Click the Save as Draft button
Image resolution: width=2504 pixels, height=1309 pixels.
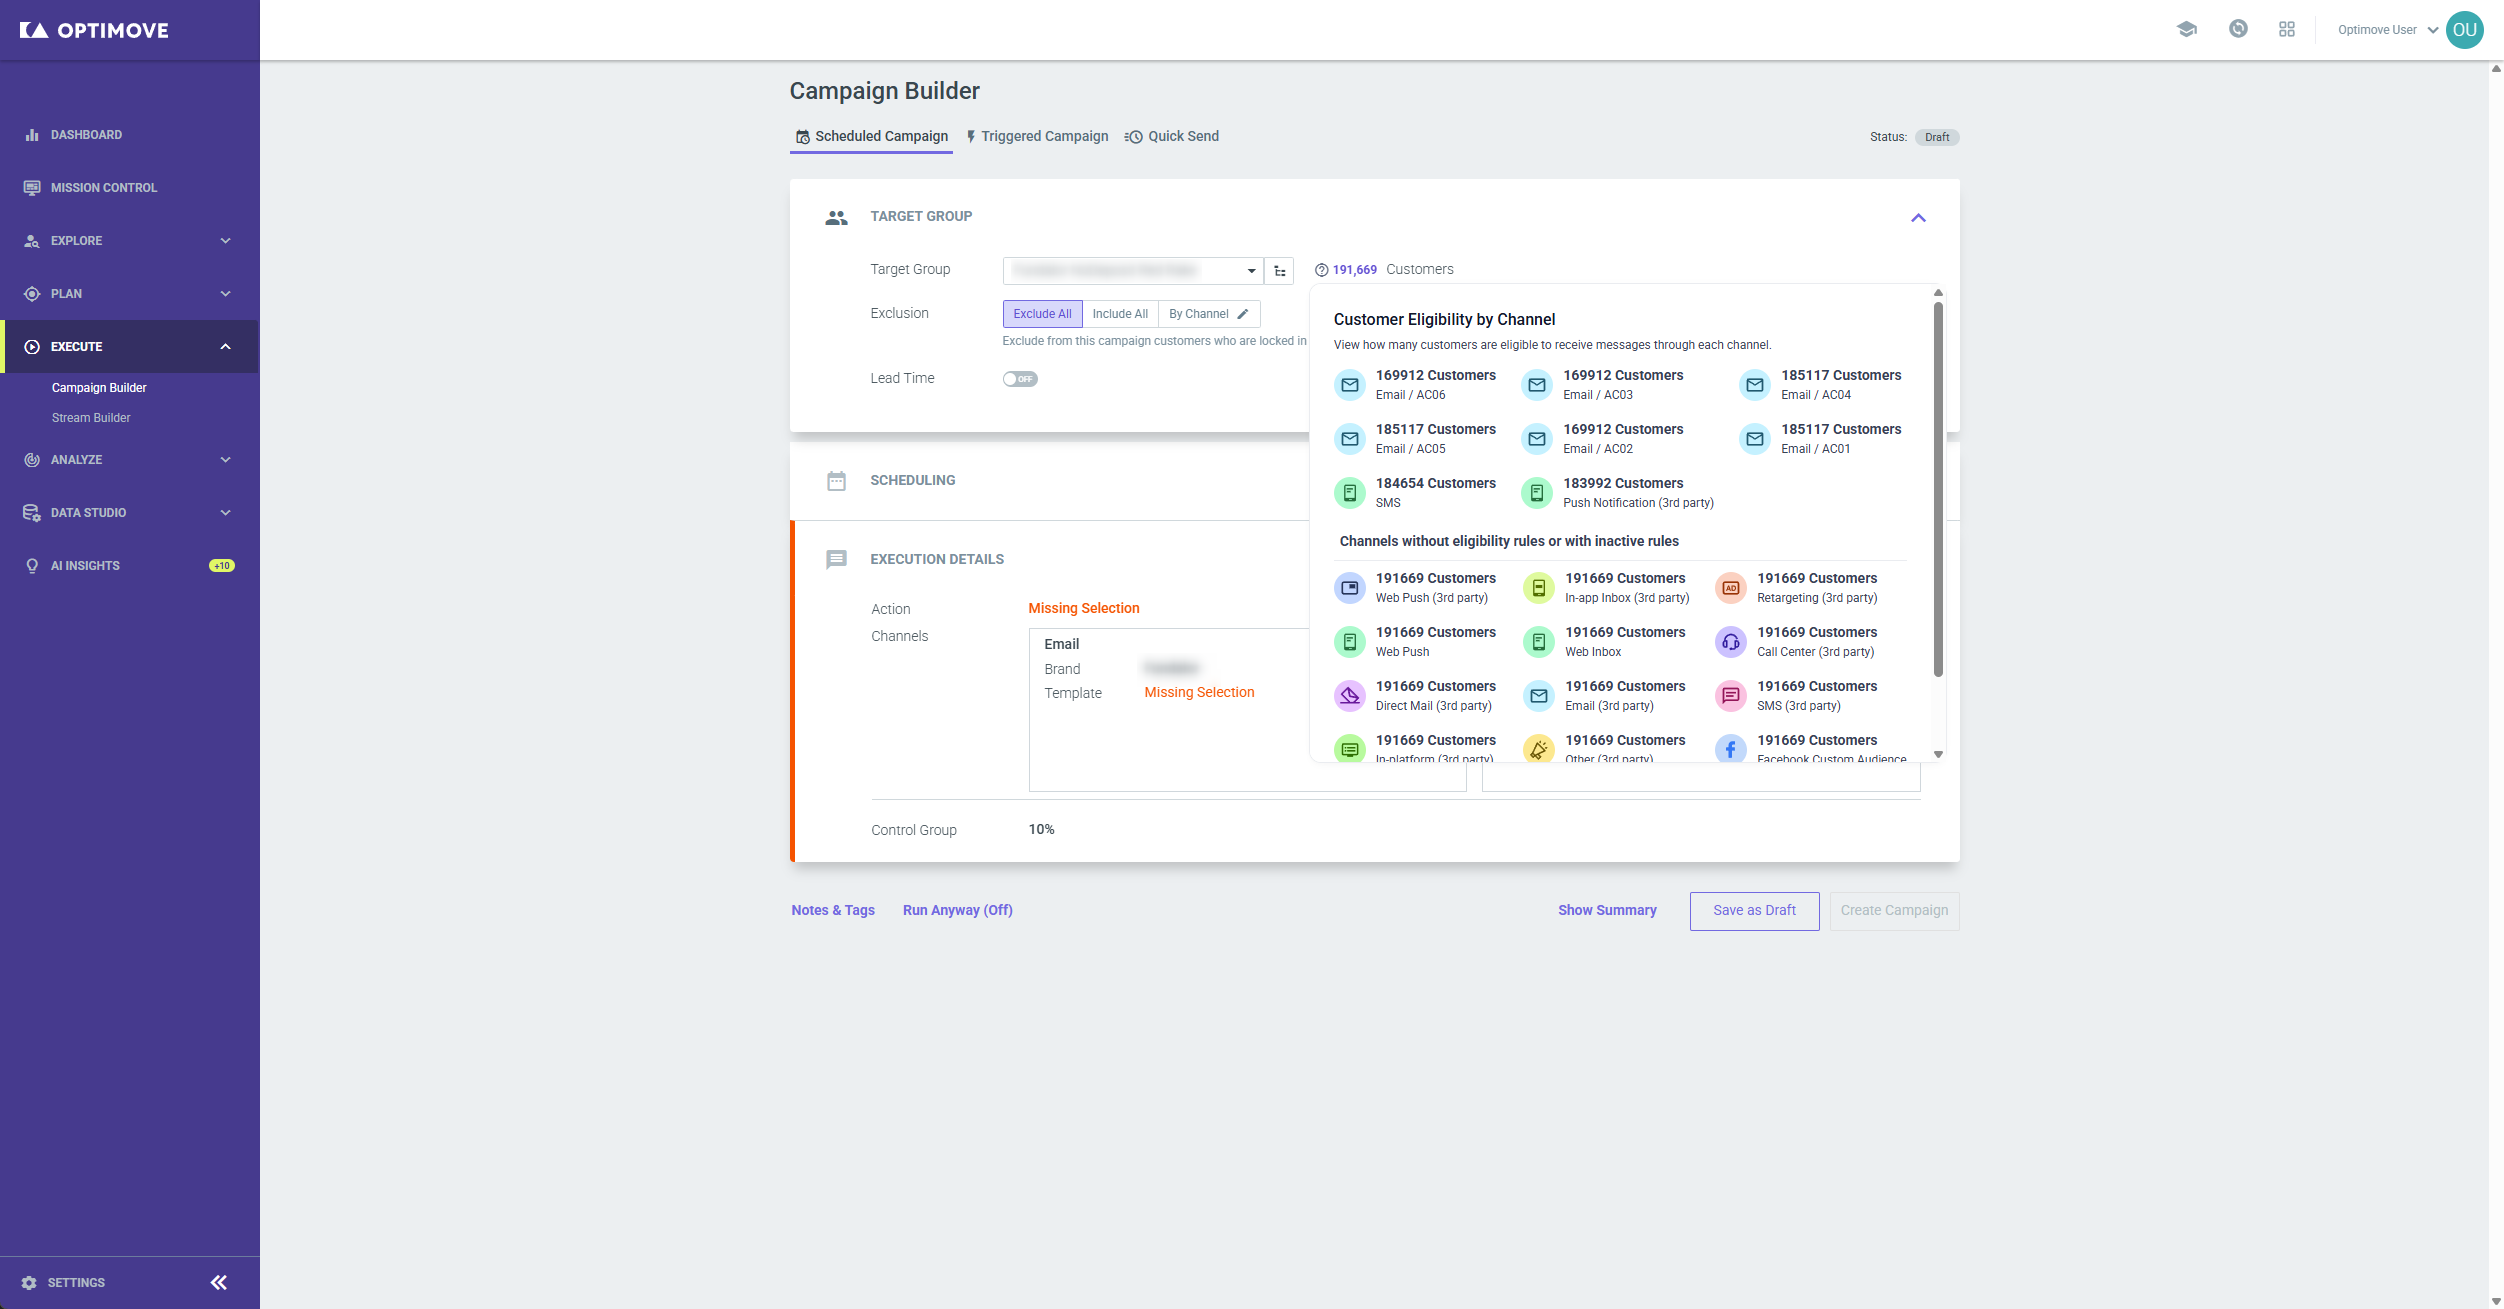[1754, 911]
